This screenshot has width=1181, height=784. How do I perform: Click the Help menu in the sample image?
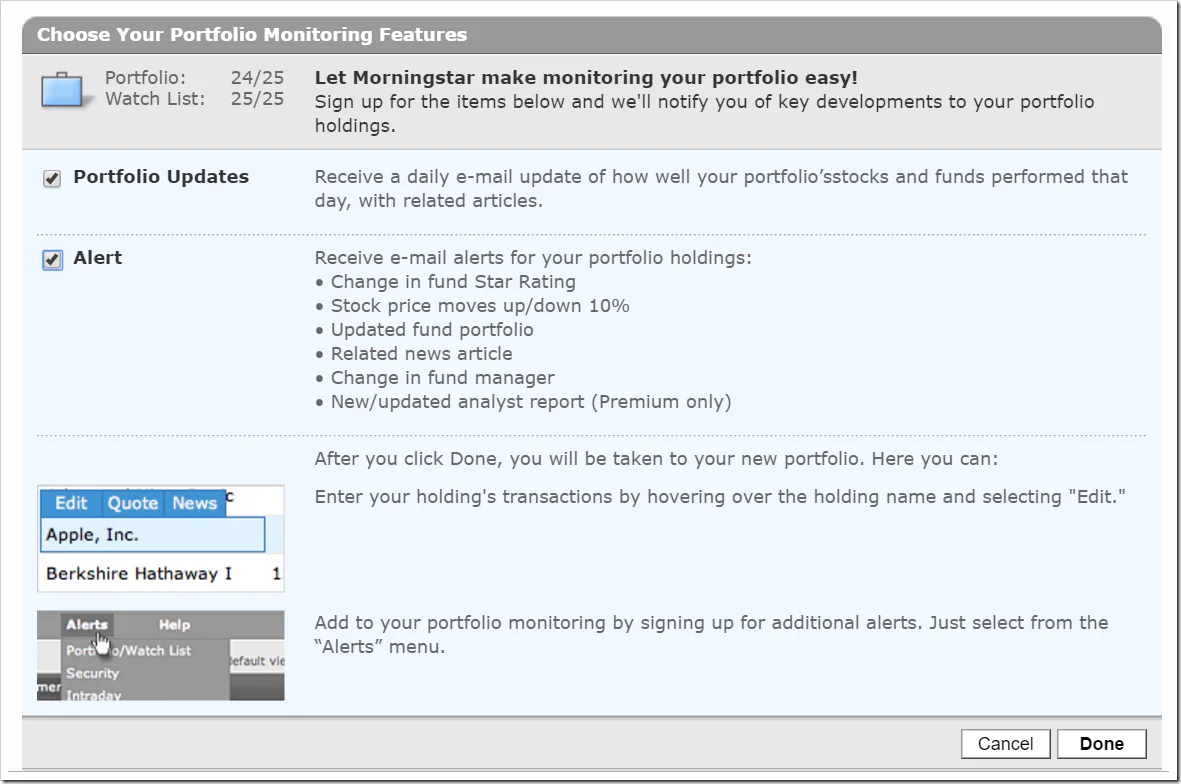[x=174, y=624]
